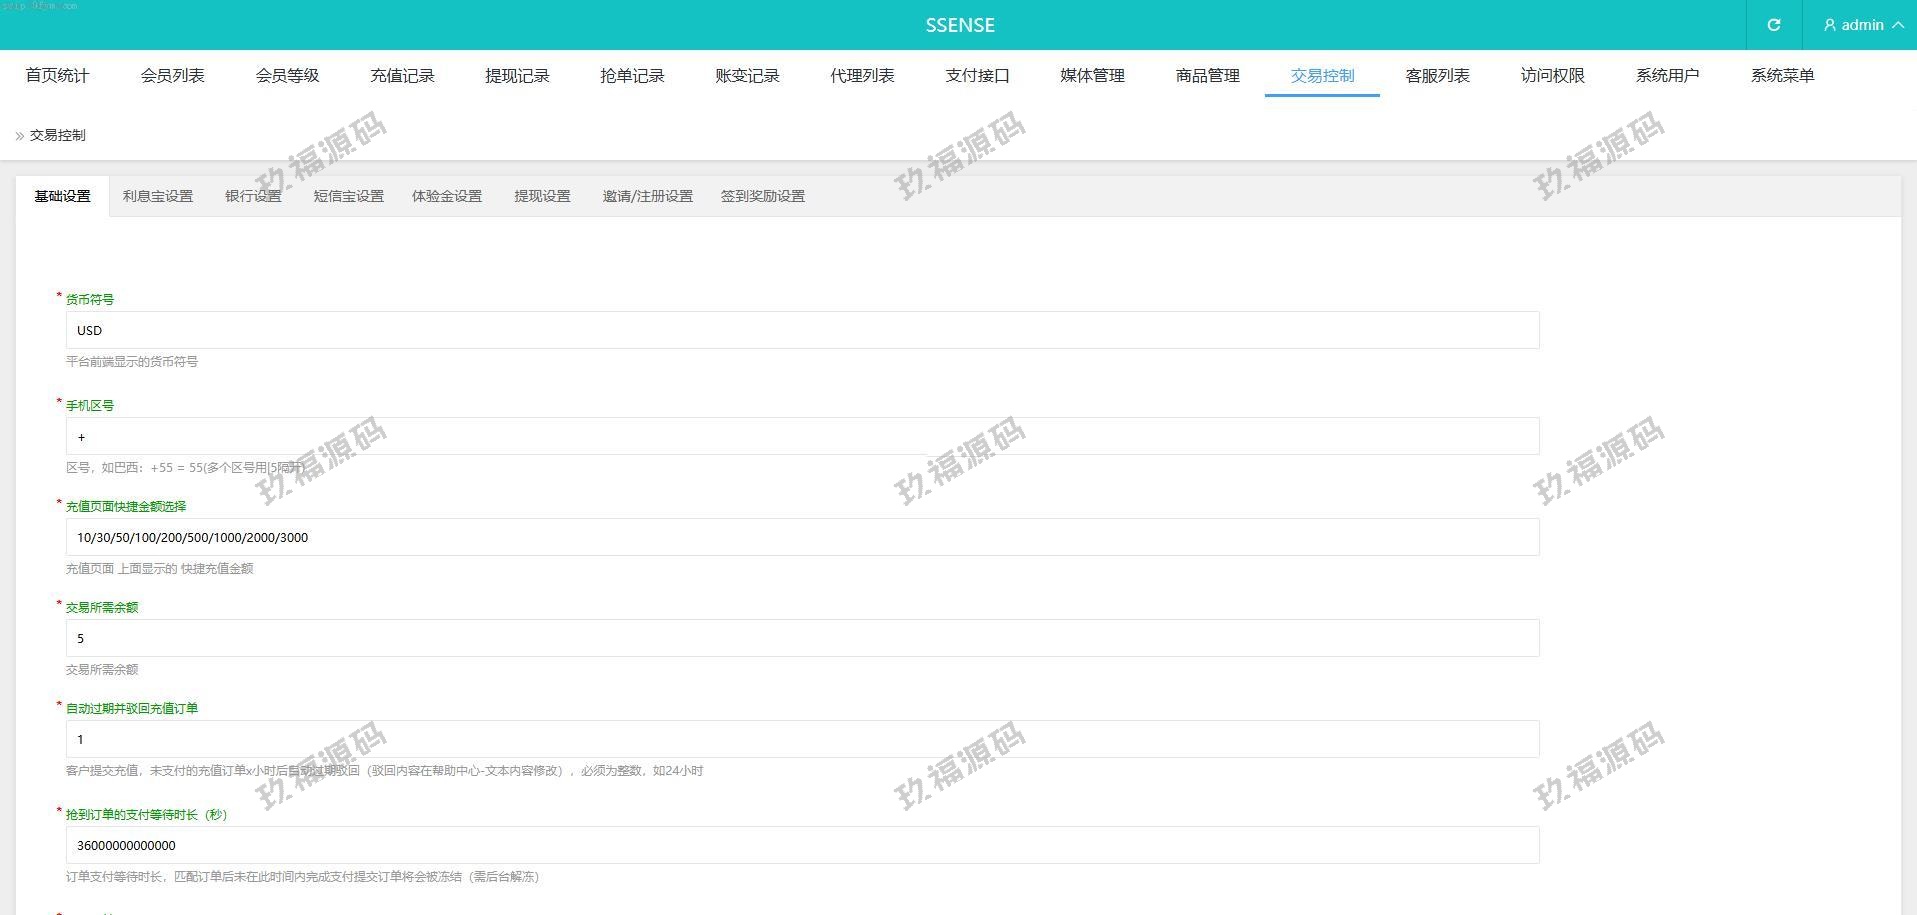
Task: Navigate to 系统菜单
Action: pyautogui.click(x=1782, y=76)
